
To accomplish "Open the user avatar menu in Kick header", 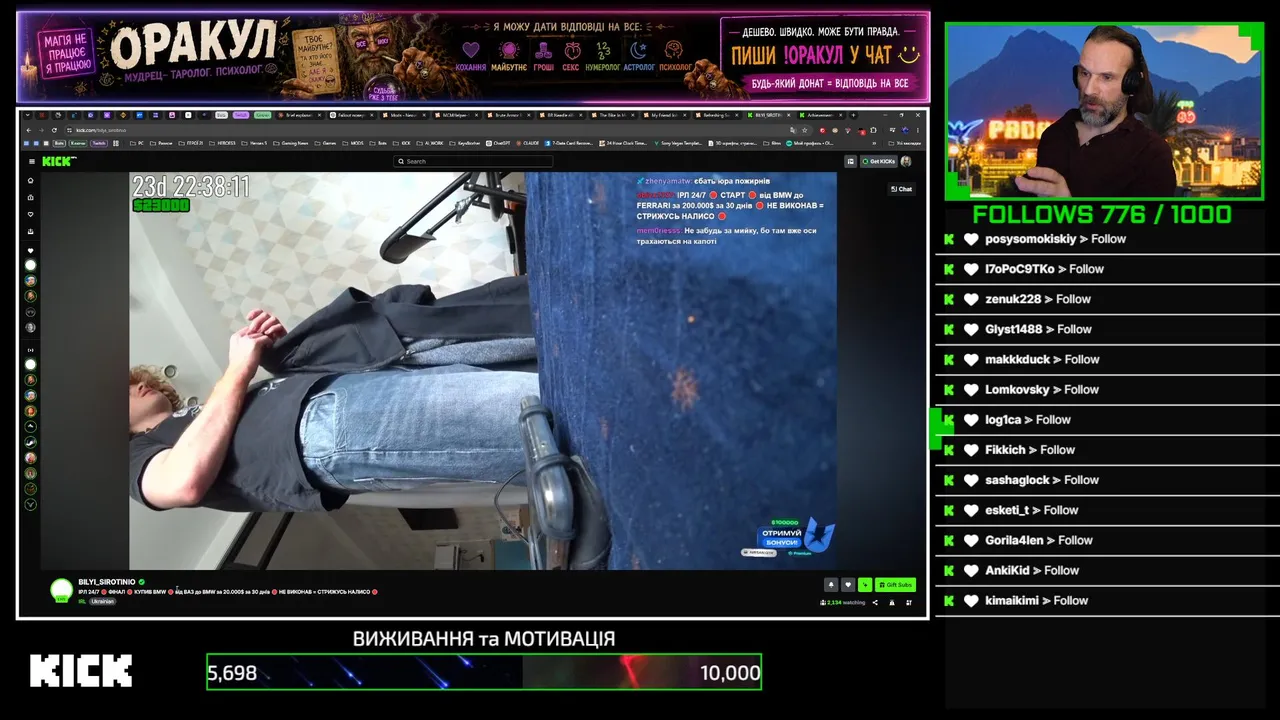I will (906, 161).
